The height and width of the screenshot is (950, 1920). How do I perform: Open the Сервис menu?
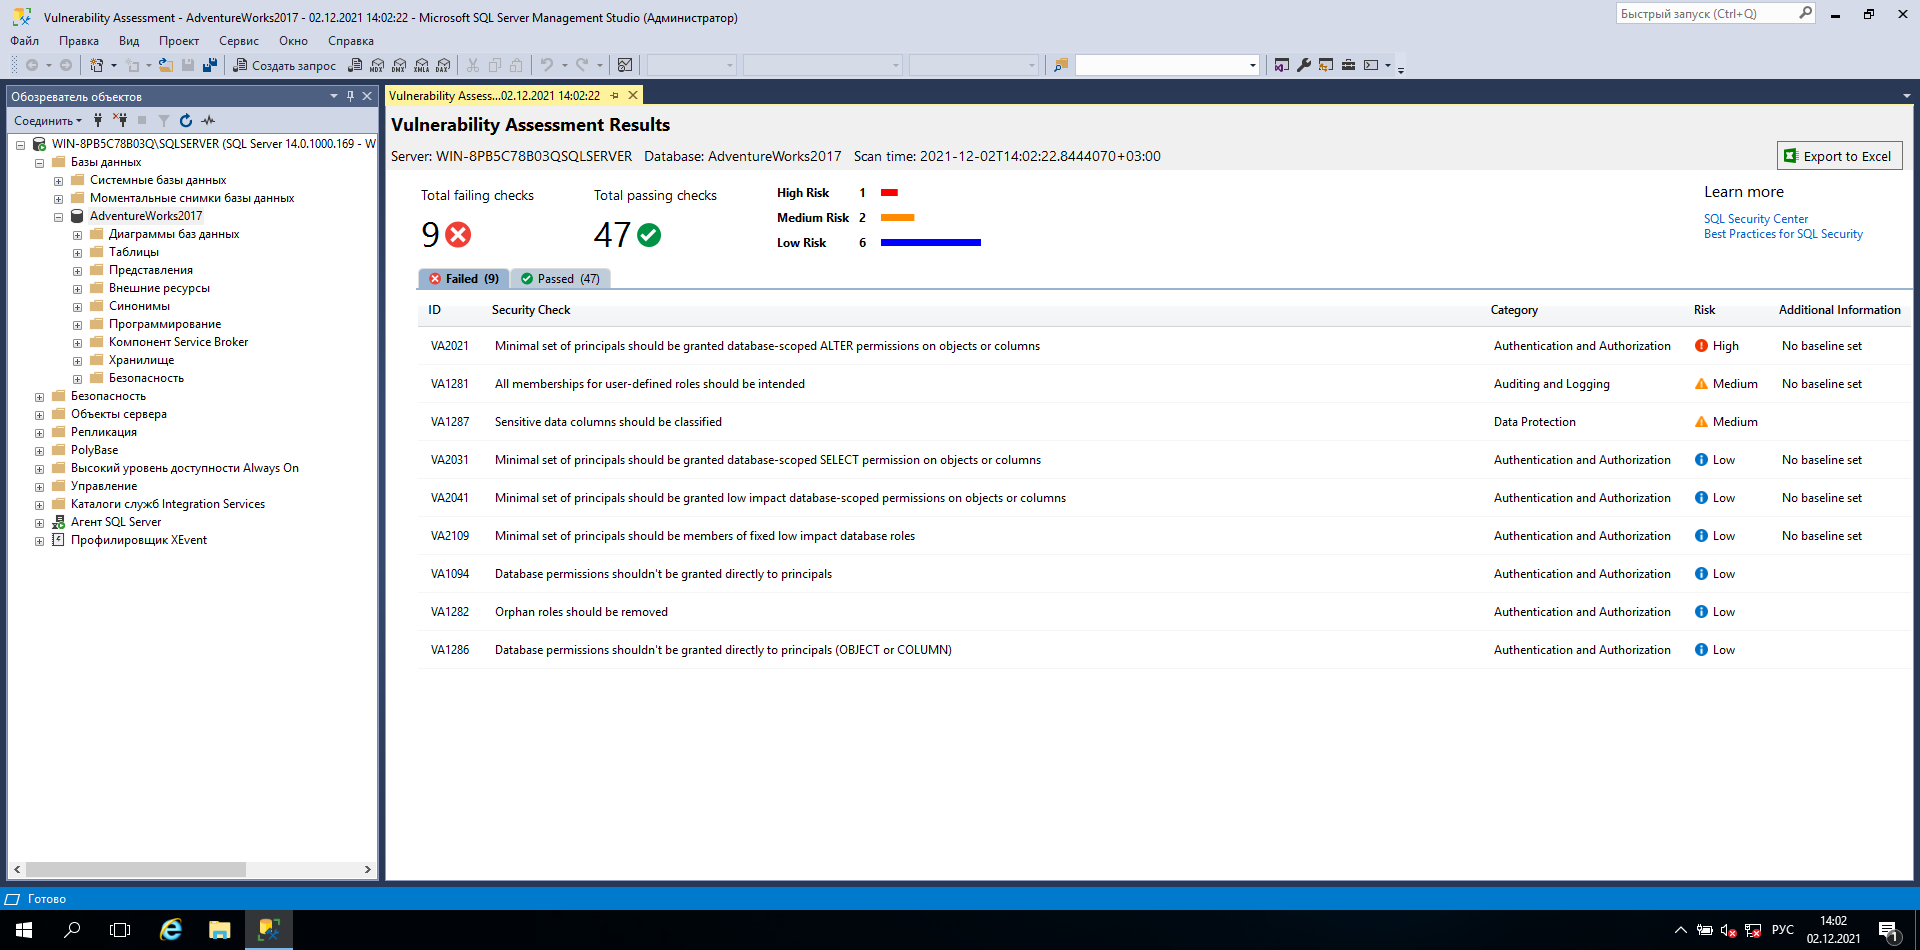[239, 41]
